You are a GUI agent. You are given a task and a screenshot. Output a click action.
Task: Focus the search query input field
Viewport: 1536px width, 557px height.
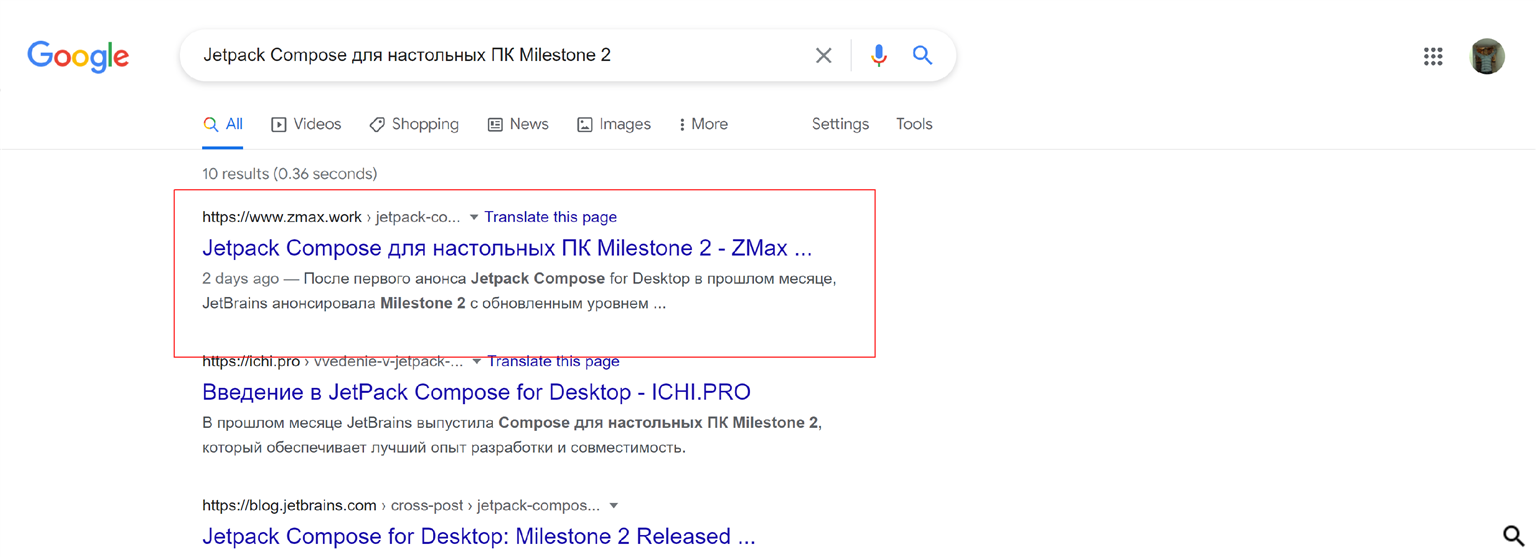[x=500, y=55]
